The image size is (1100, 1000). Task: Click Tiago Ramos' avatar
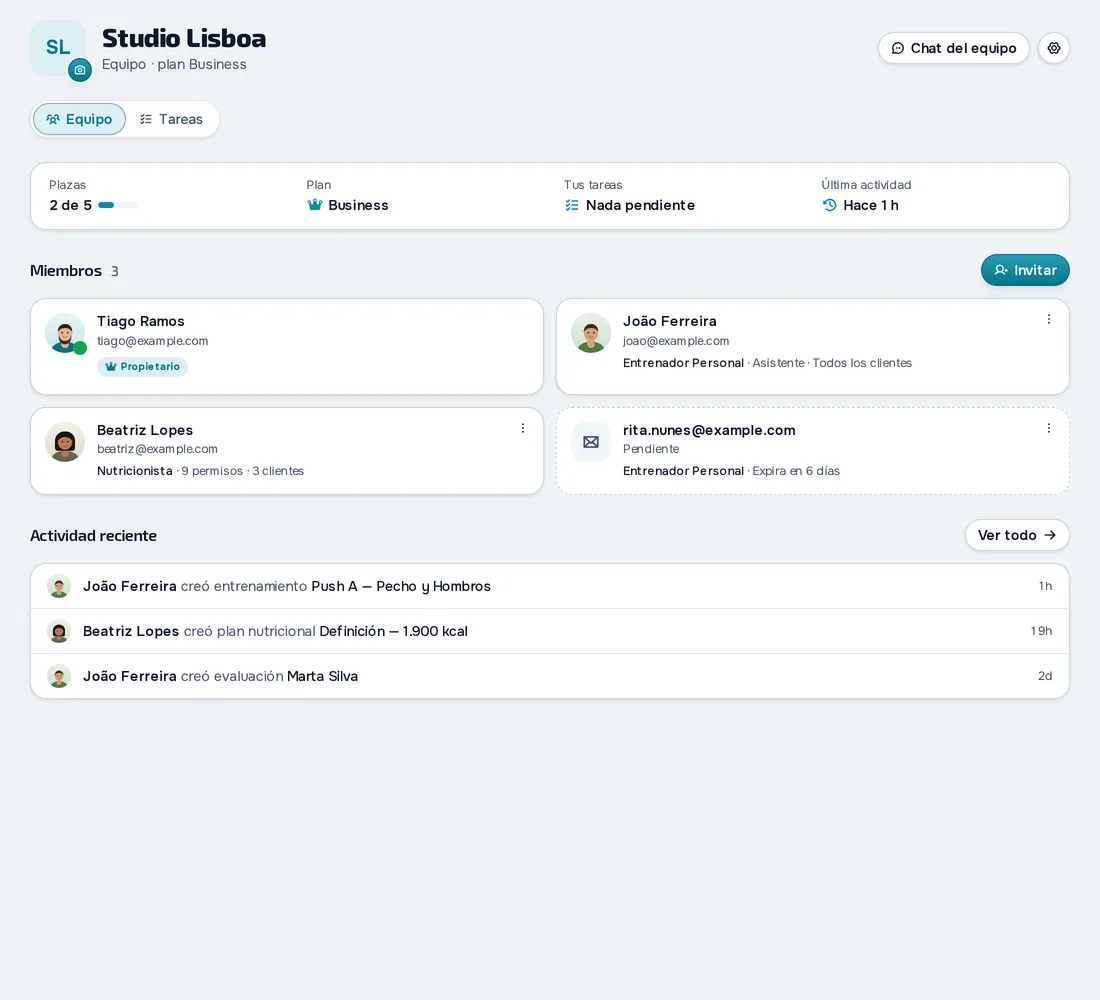click(65, 333)
